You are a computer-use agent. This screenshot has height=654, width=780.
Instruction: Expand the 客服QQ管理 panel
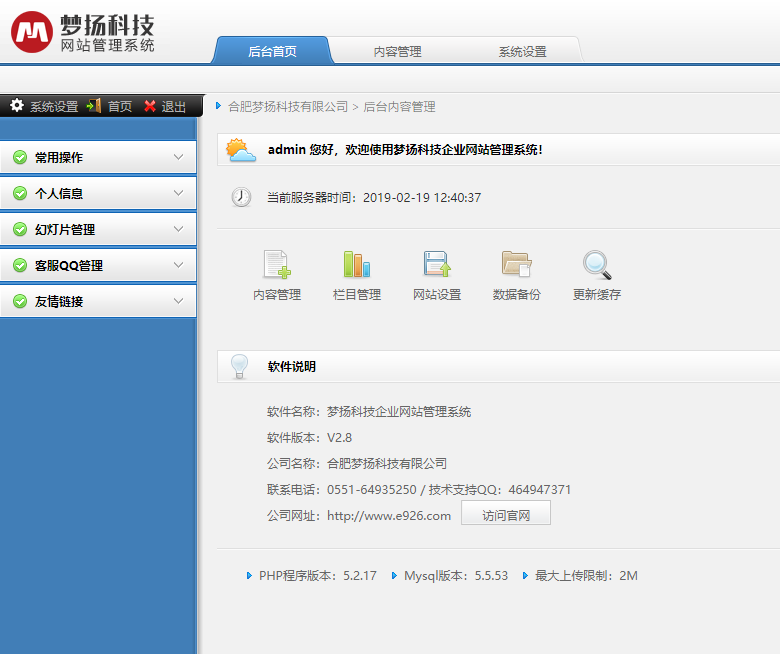pyautogui.click(x=98, y=265)
